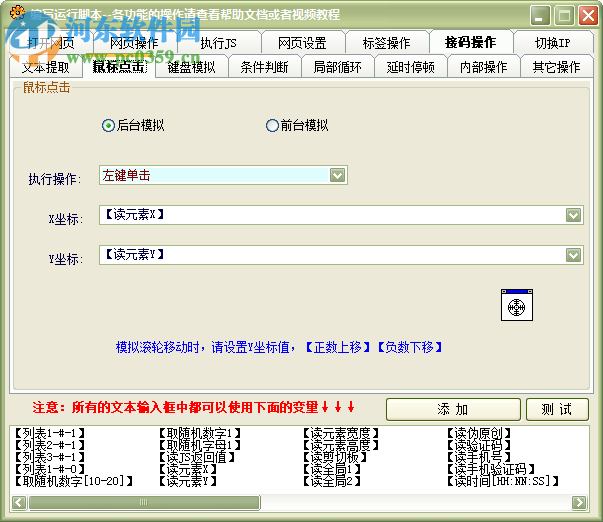Open the 标签操作 tab
This screenshot has height=522, width=603.
click(x=386, y=43)
